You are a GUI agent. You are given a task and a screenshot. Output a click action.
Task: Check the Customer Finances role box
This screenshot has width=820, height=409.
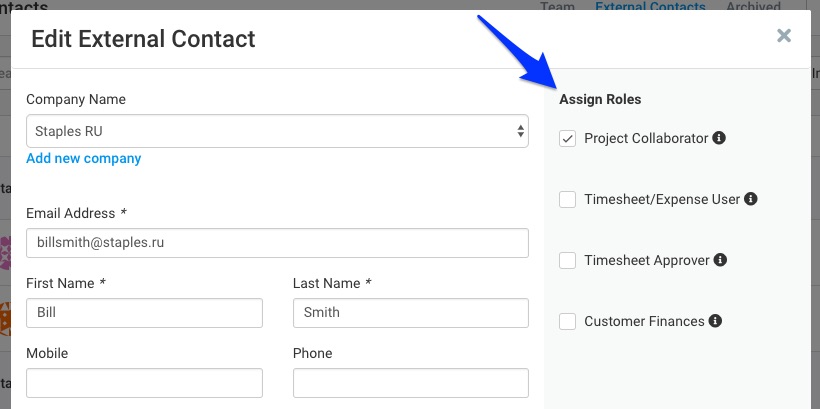pyautogui.click(x=567, y=321)
